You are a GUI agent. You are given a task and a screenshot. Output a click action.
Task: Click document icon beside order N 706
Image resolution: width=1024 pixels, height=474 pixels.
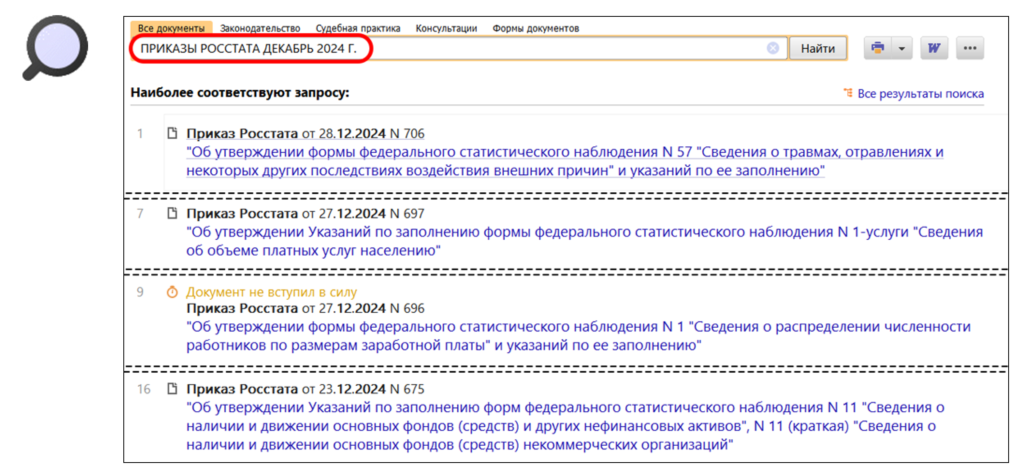tap(173, 134)
